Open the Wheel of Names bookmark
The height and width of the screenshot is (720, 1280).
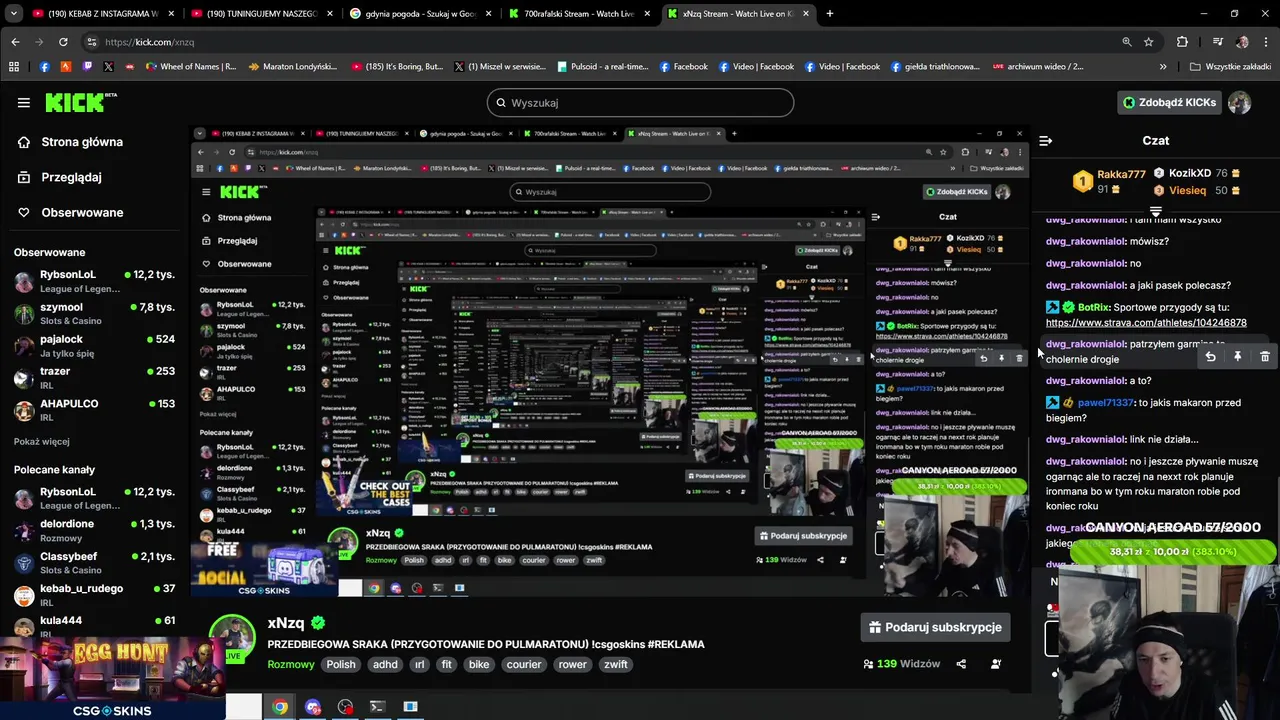coord(190,67)
